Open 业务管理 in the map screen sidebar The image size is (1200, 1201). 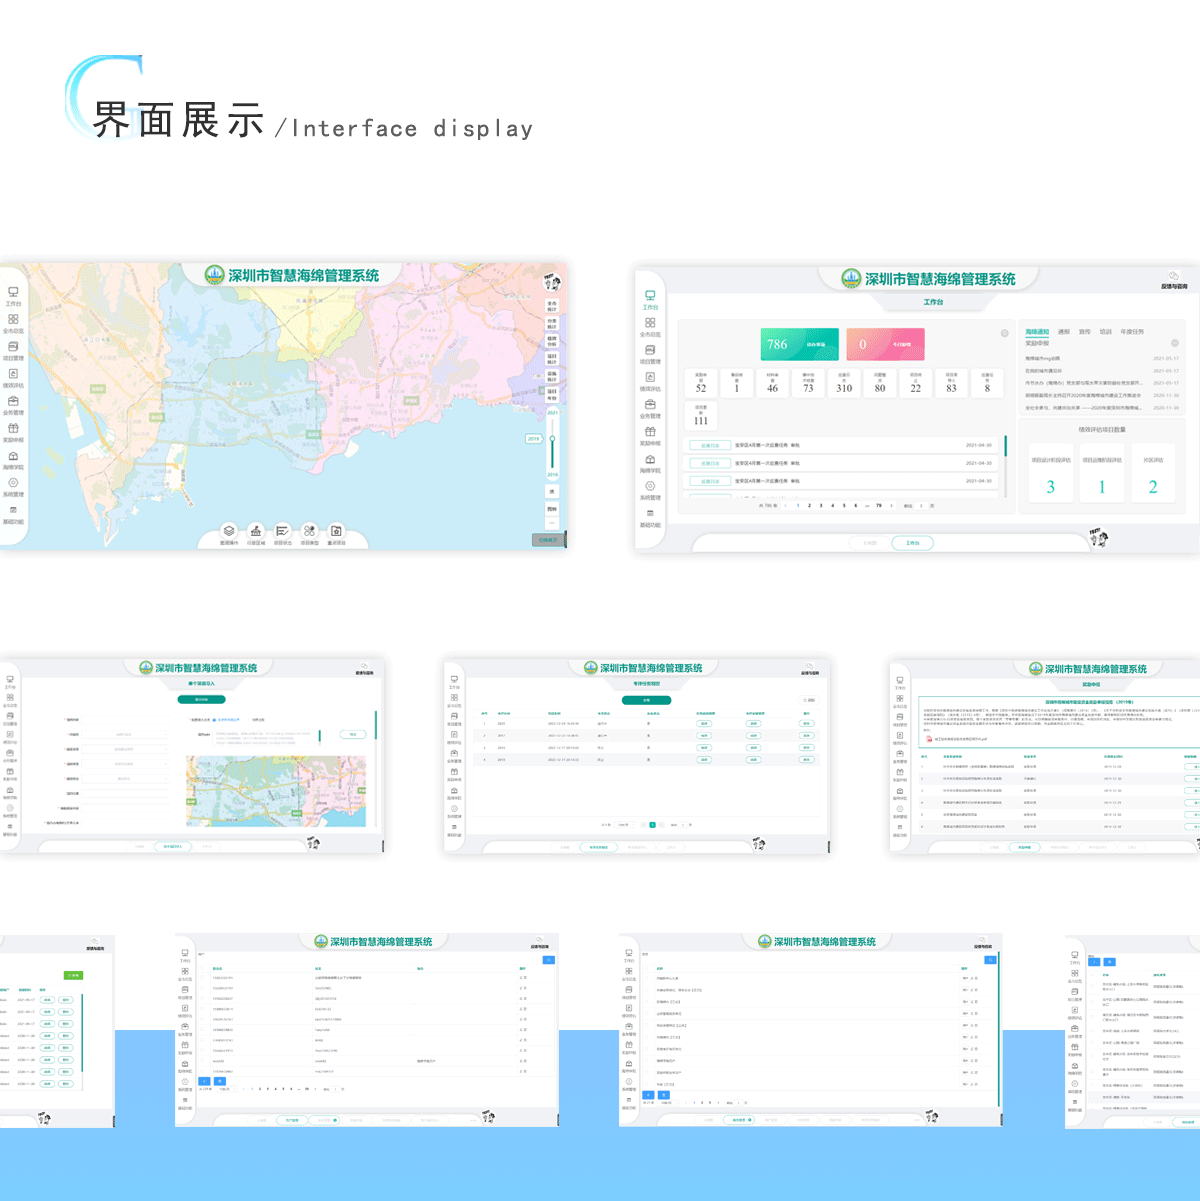(x=13, y=405)
